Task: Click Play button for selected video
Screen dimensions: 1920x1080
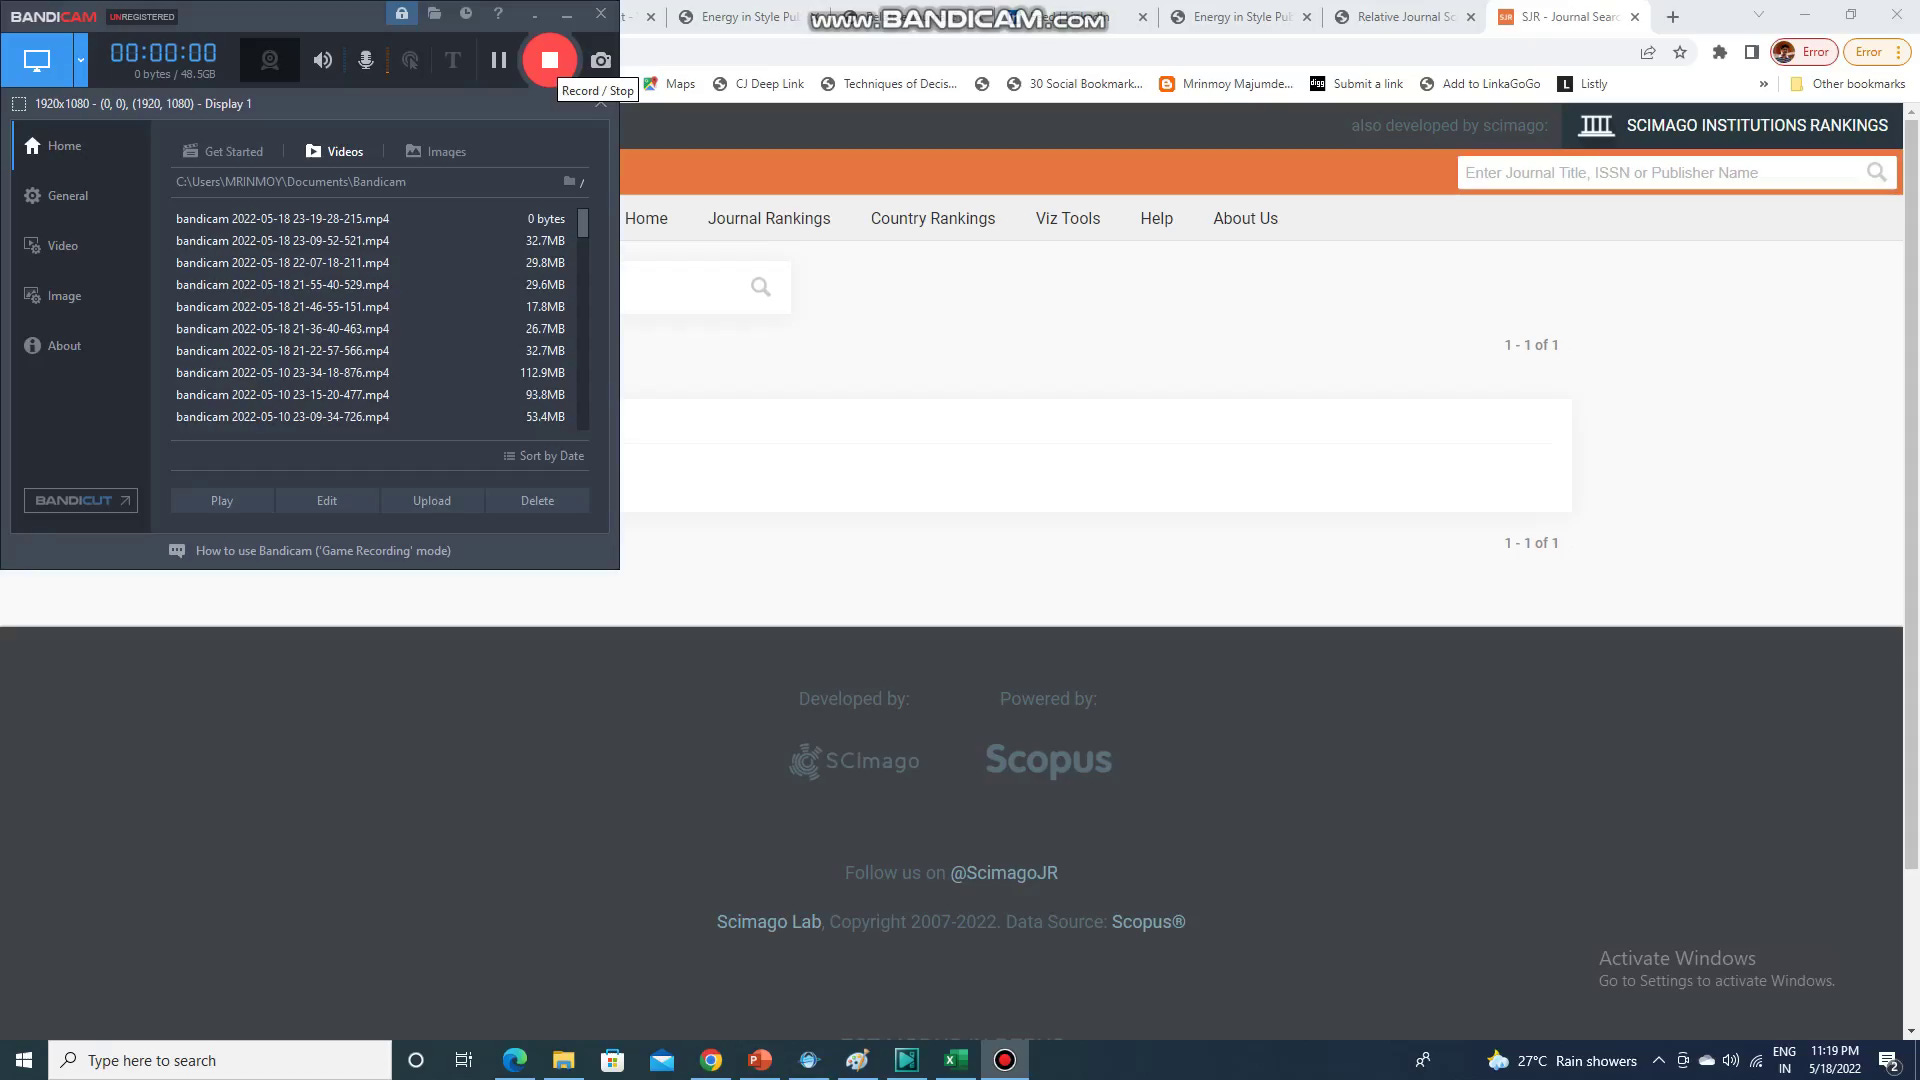Action: (222, 501)
